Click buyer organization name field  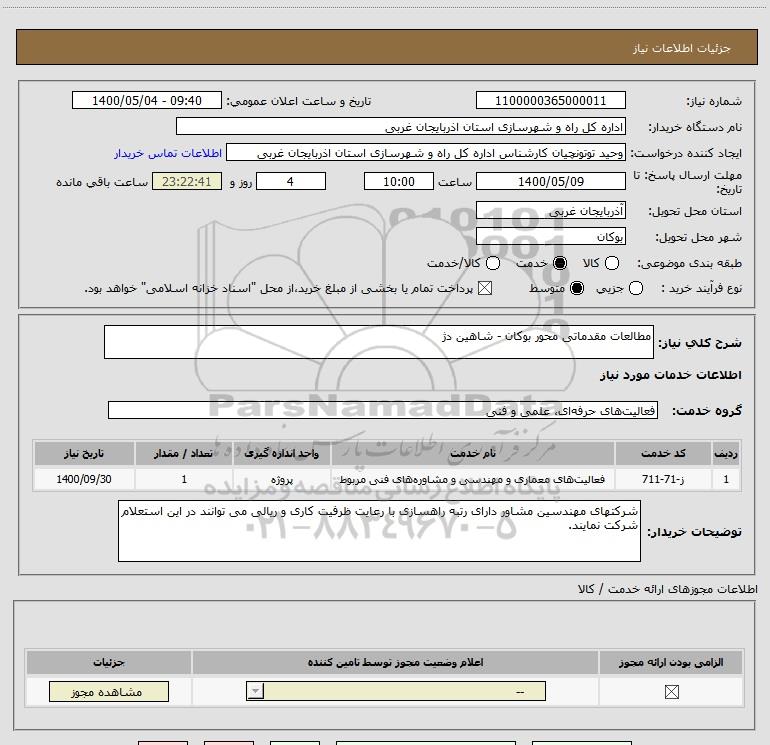point(401,126)
